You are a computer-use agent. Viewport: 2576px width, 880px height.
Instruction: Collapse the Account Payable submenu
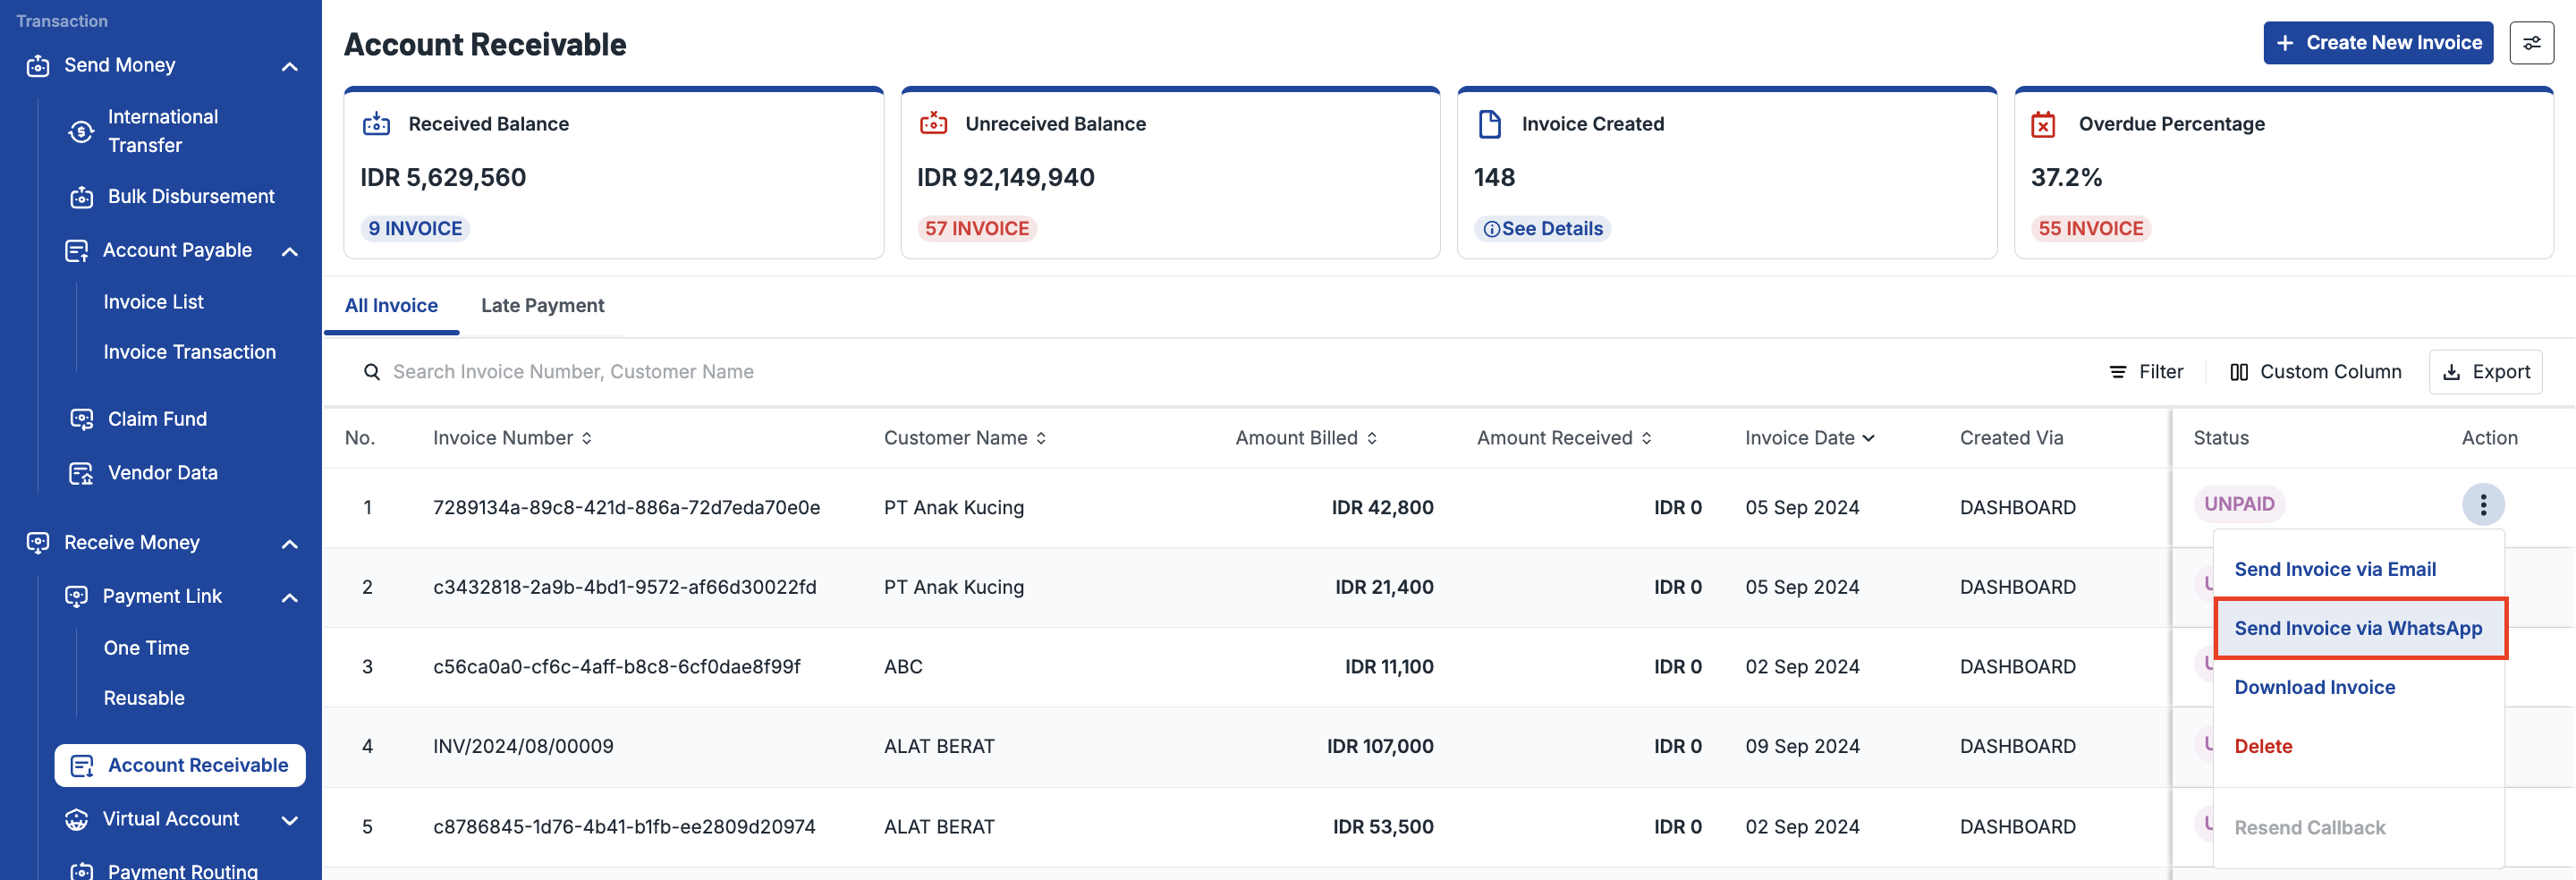click(289, 251)
